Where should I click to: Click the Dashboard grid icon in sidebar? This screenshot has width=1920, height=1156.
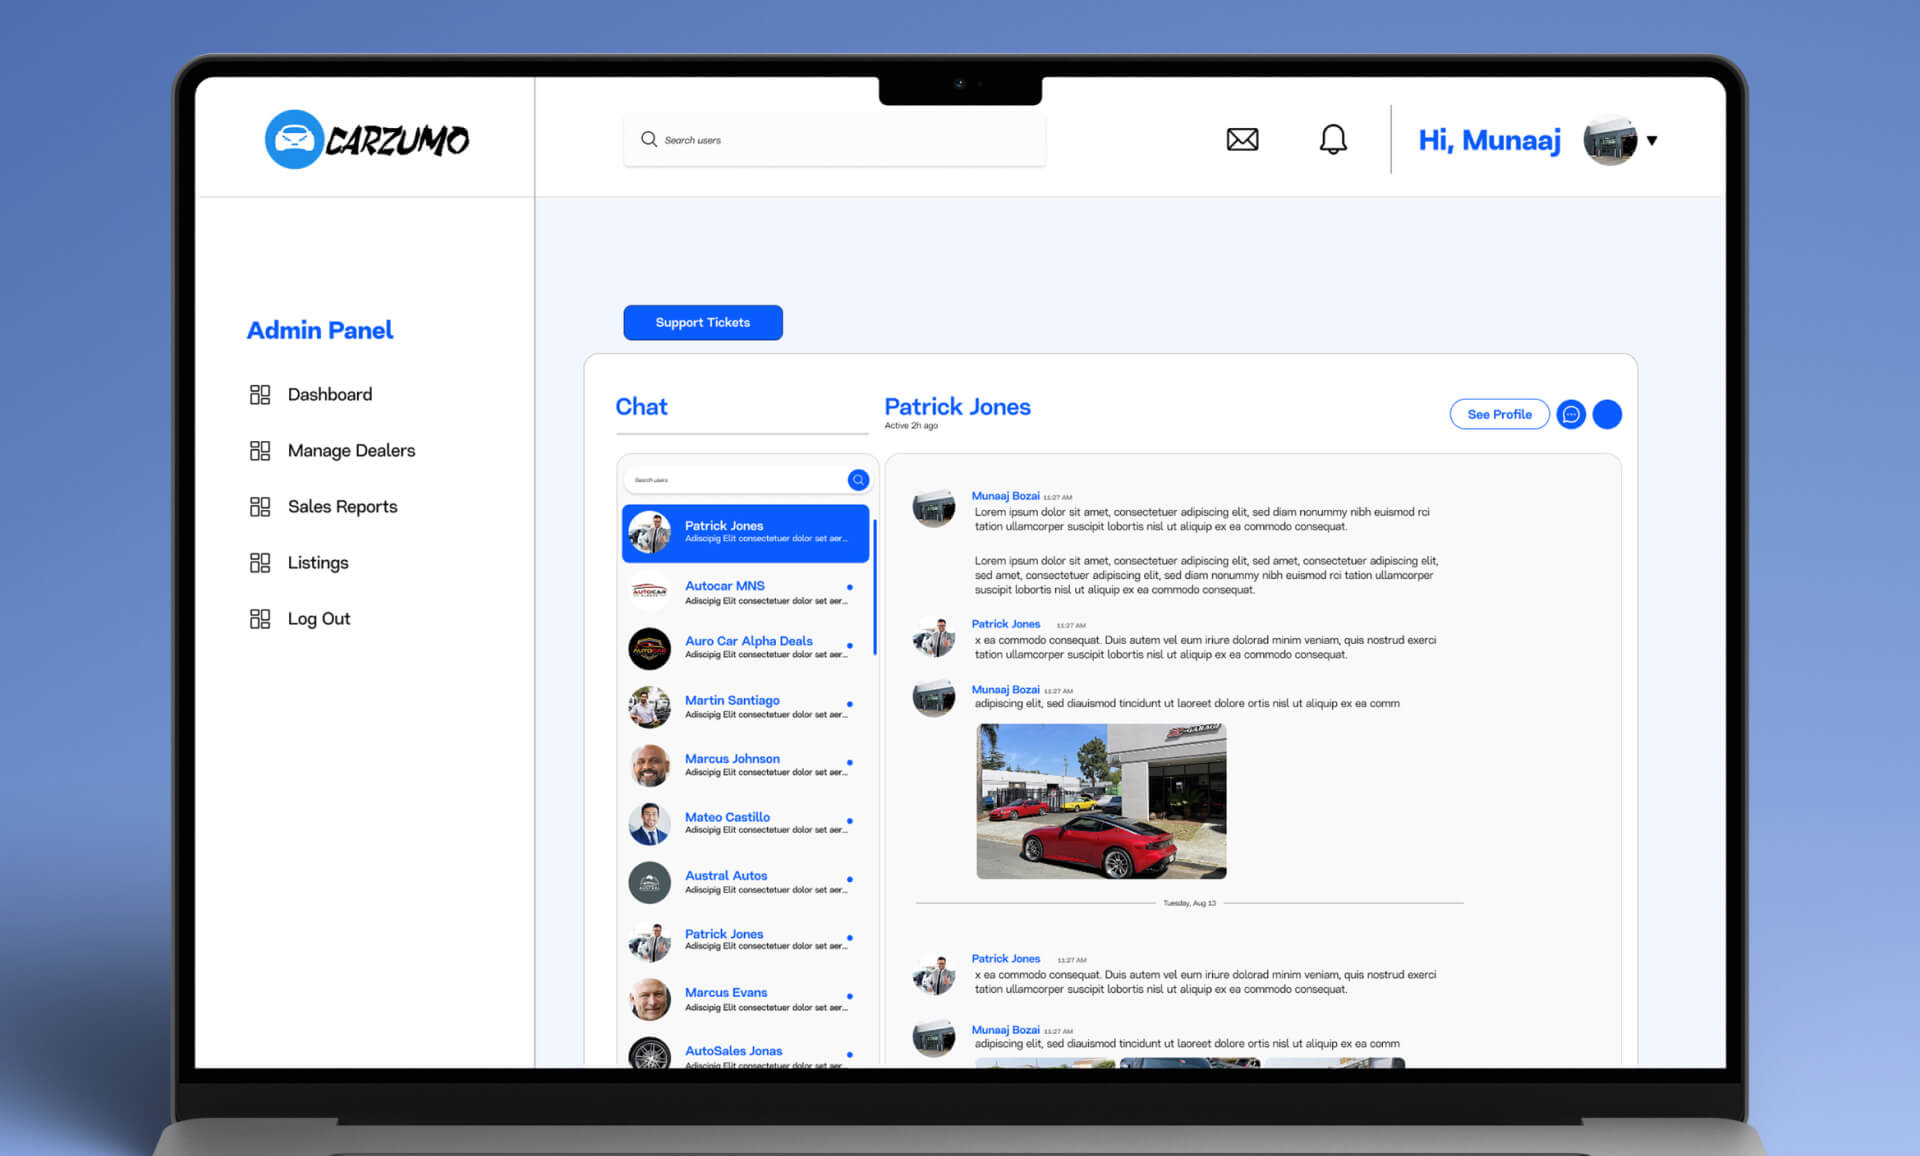point(260,395)
